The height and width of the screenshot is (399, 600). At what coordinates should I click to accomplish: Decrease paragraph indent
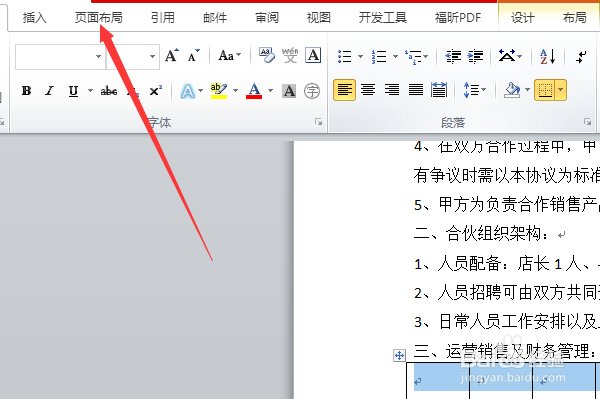(x=453, y=57)
